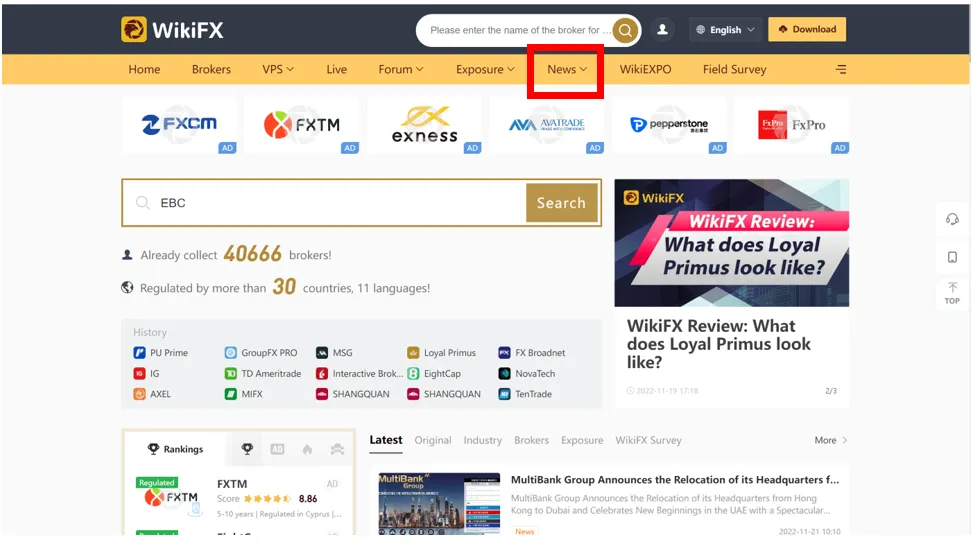This screenshot has height=548, width=973.
Task: Open the 'WikiFX Review: What does Loyal Primus look like?' headline
Action: 719,344
